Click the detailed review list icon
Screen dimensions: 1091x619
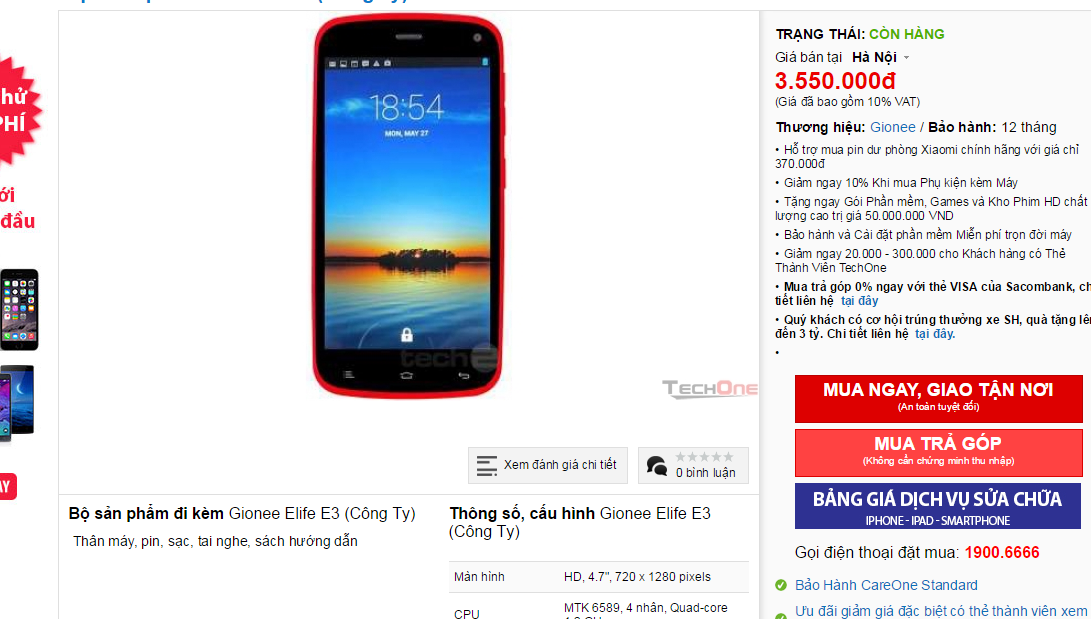[x=486, y=466]
